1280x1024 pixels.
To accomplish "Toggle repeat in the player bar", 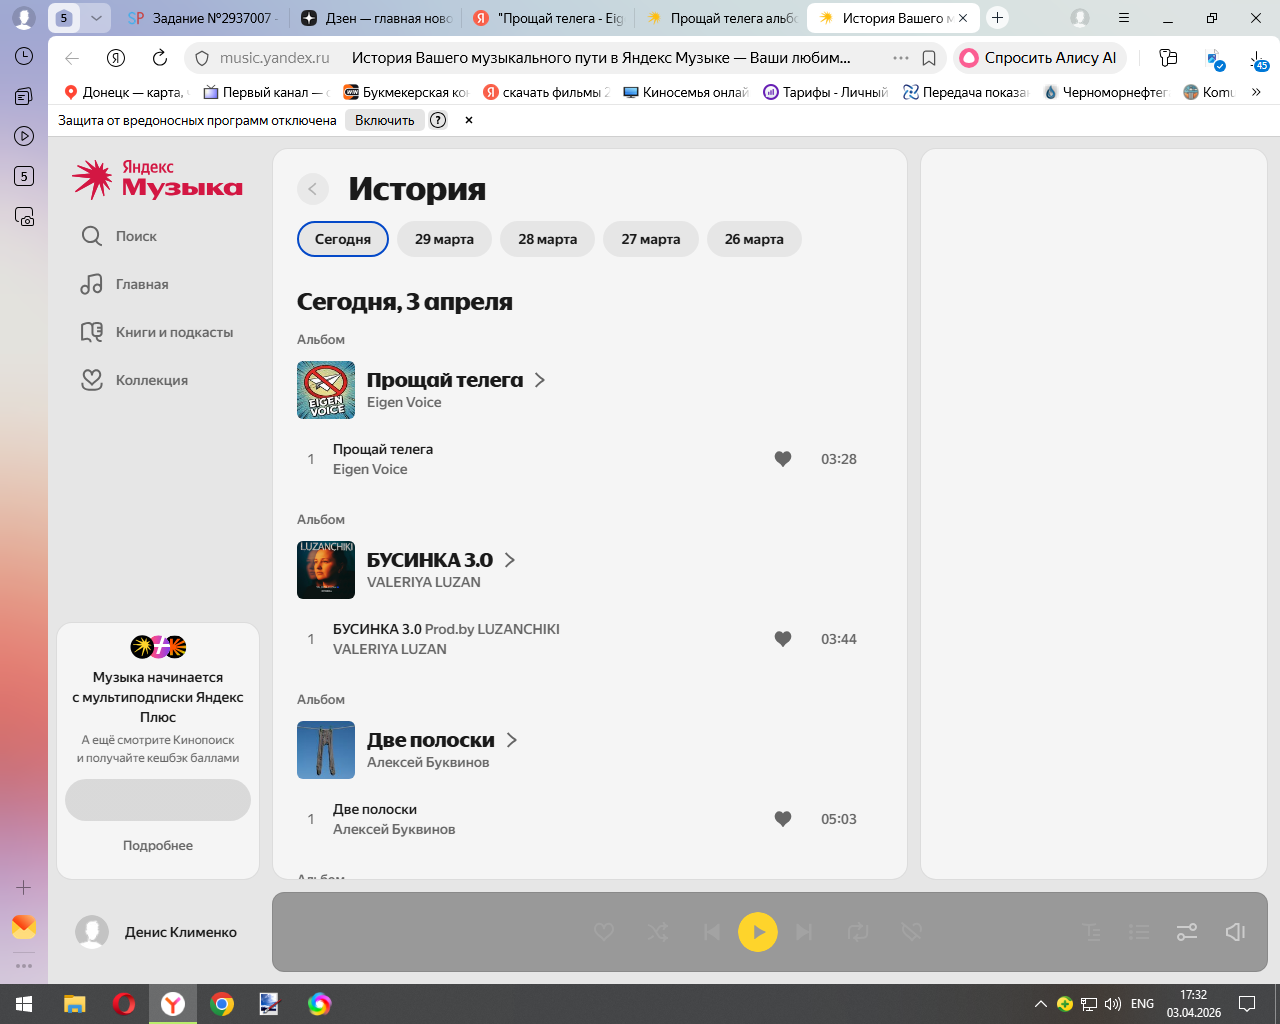I will pos(858,932).
